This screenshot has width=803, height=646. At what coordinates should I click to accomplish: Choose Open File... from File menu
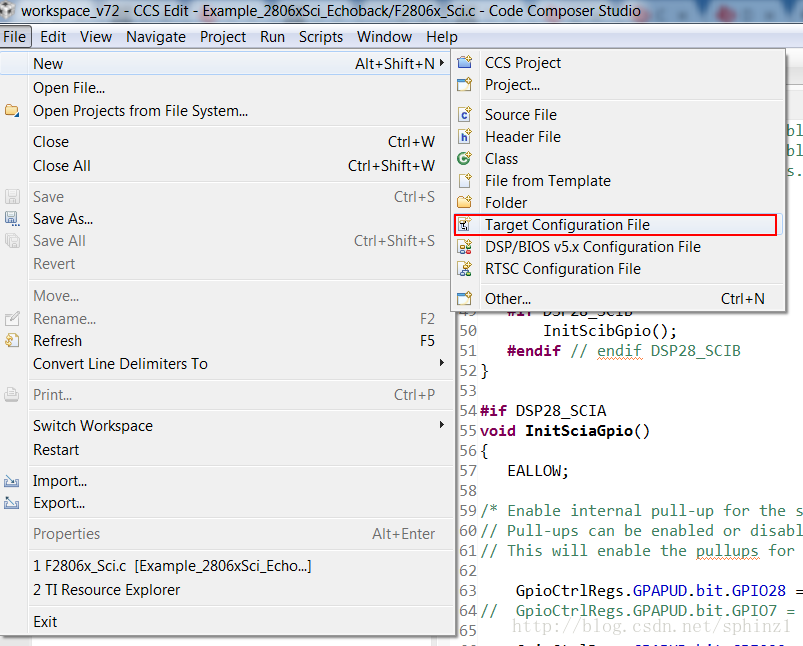(227, 88)
